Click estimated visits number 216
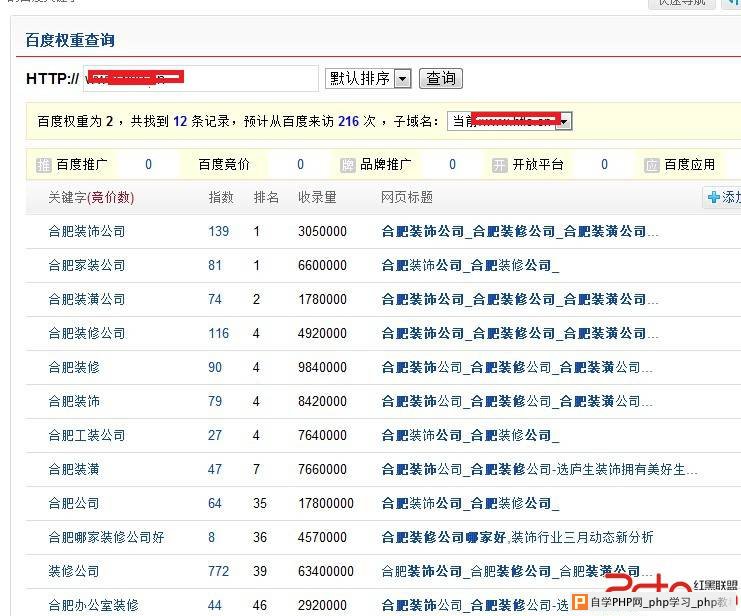 pyautogui.click(x=349, y=121)
